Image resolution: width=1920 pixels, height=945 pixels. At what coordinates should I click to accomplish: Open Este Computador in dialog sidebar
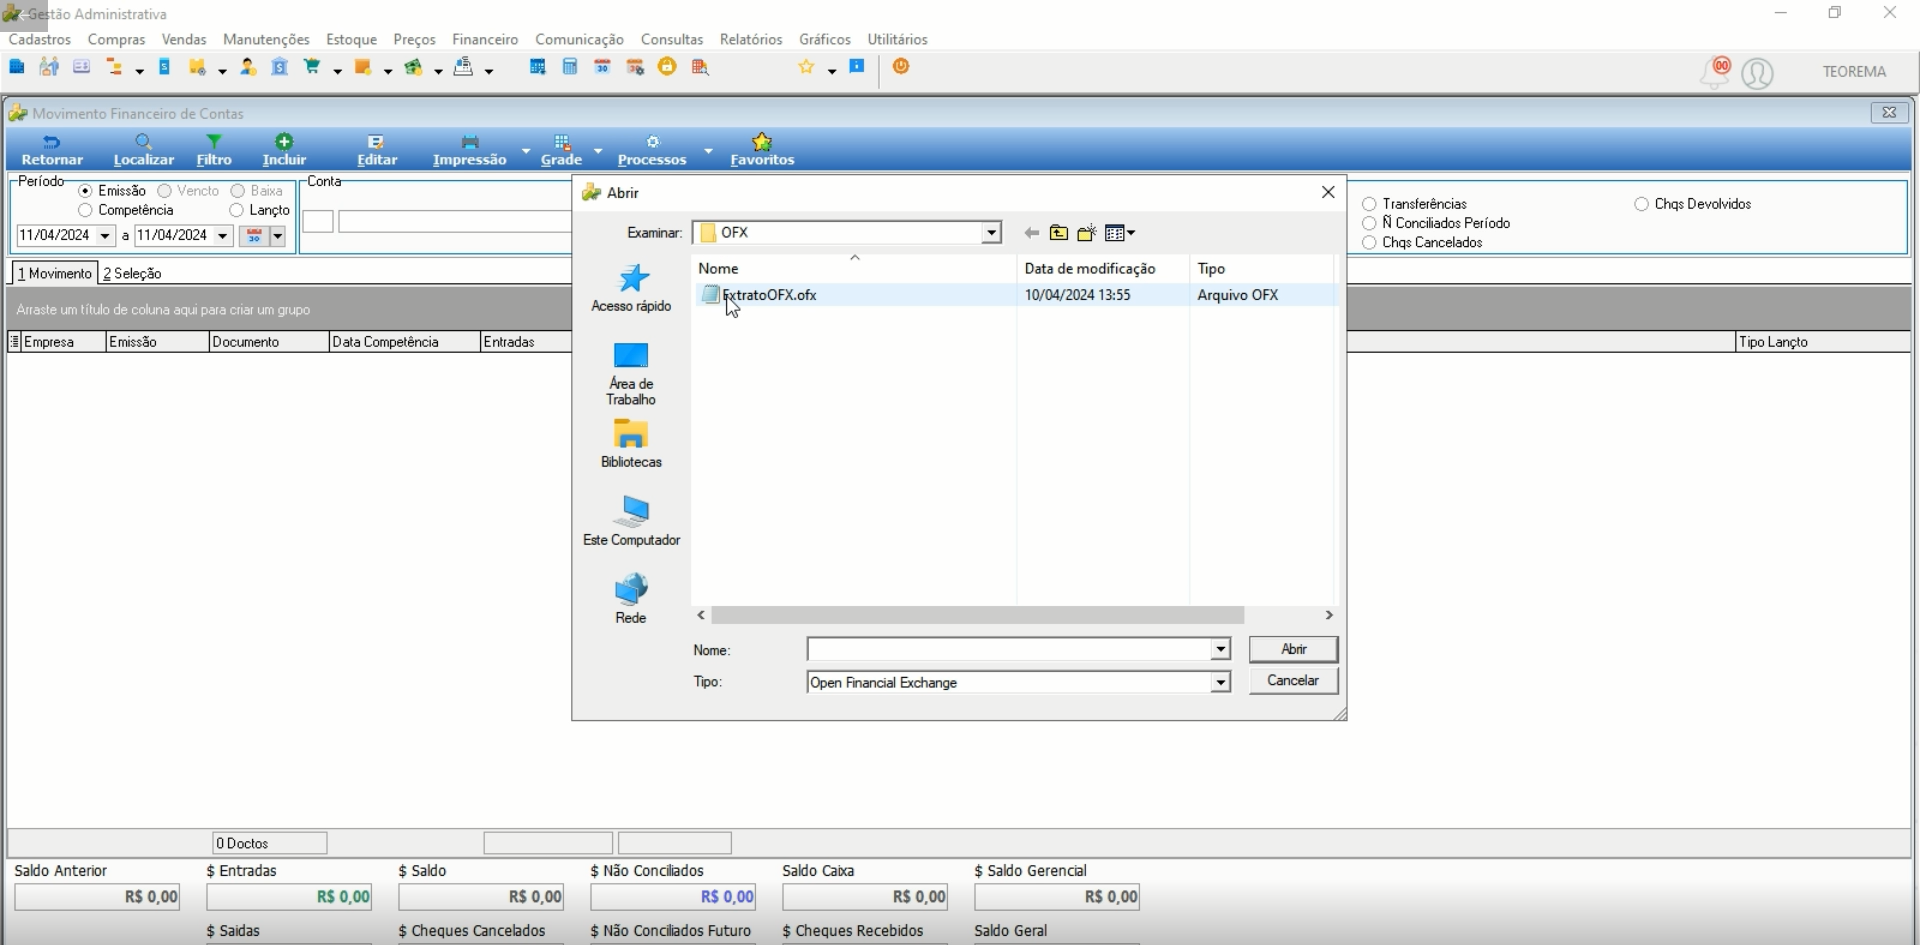631,521
